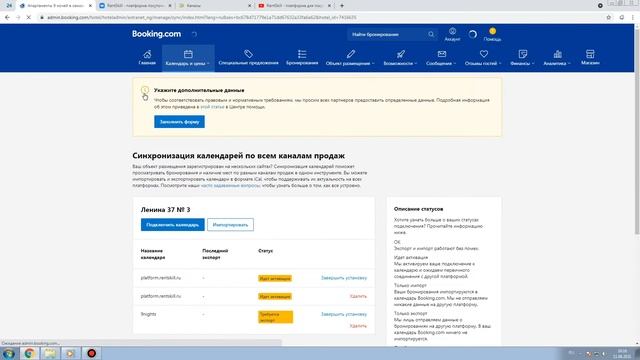The width and height of the screenshot is (640, 360).
Task: Click the Аккаунт profile icon
Action: coord(452,31)
